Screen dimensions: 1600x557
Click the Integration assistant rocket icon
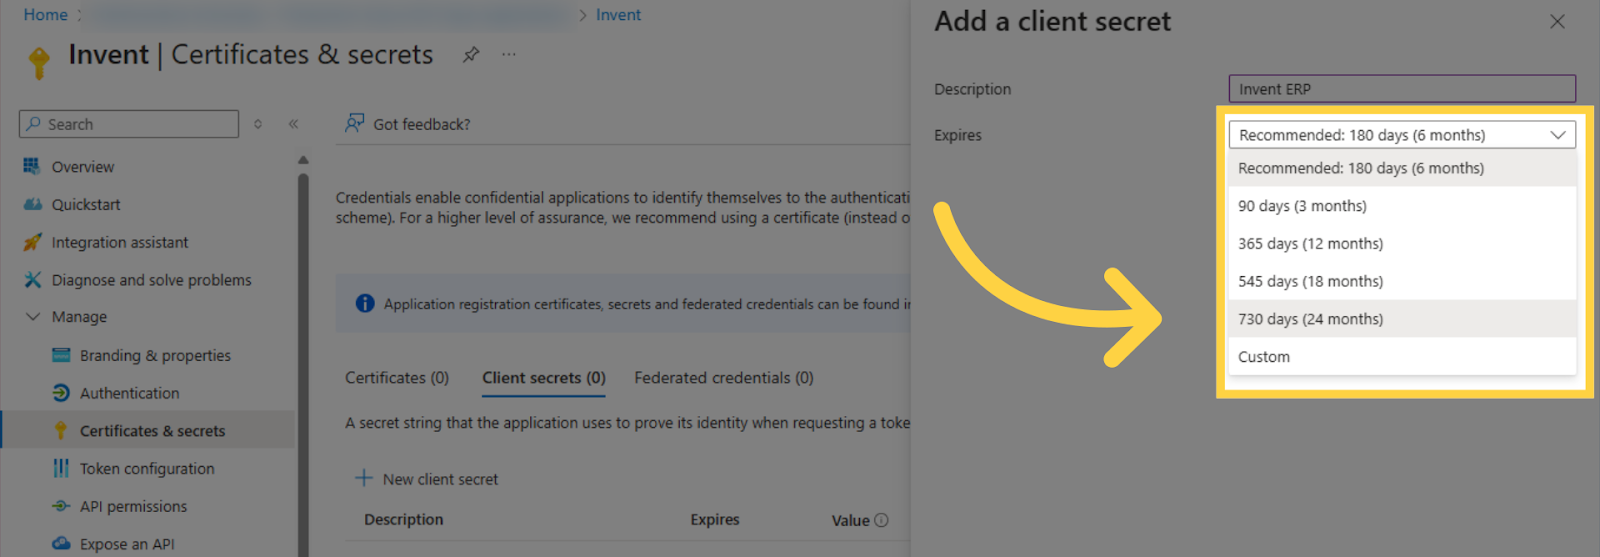pos(32,242)
